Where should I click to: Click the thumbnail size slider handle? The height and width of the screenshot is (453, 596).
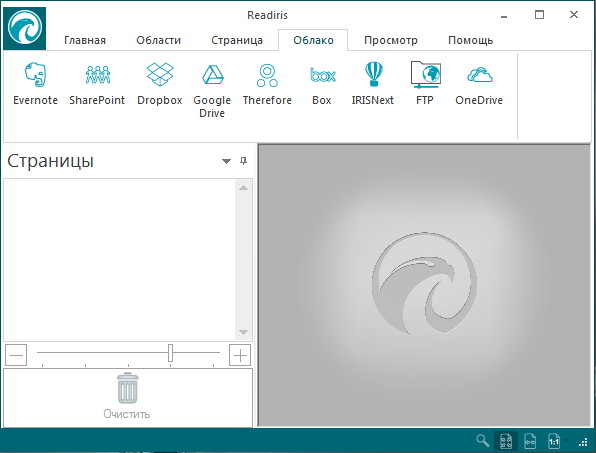[x=170, y=353]
